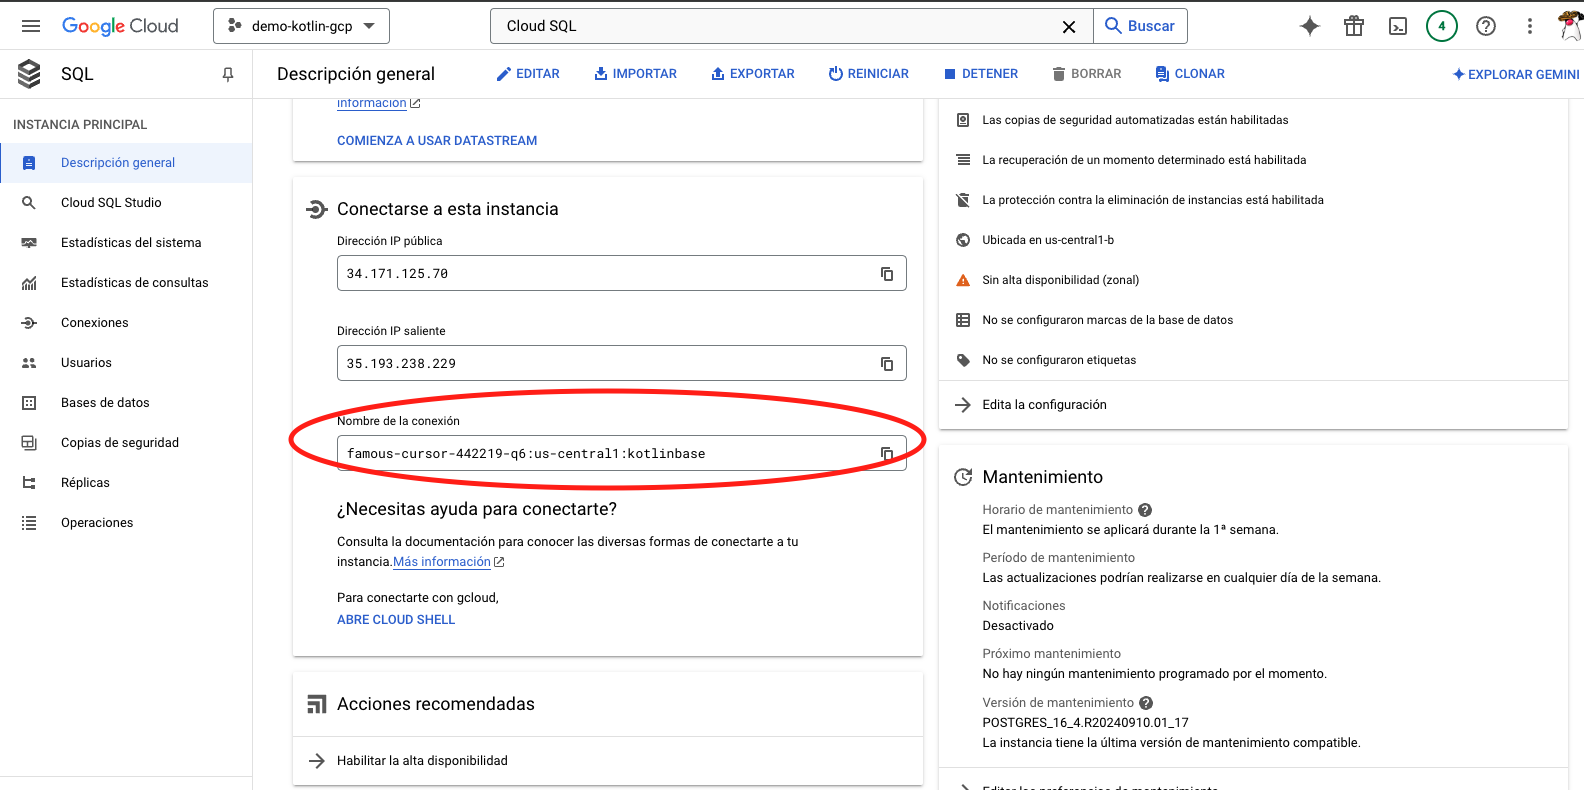Click the Conectarse a esta instancia icon
Screen dimensions: 1584x790
[x=316, y=209]
